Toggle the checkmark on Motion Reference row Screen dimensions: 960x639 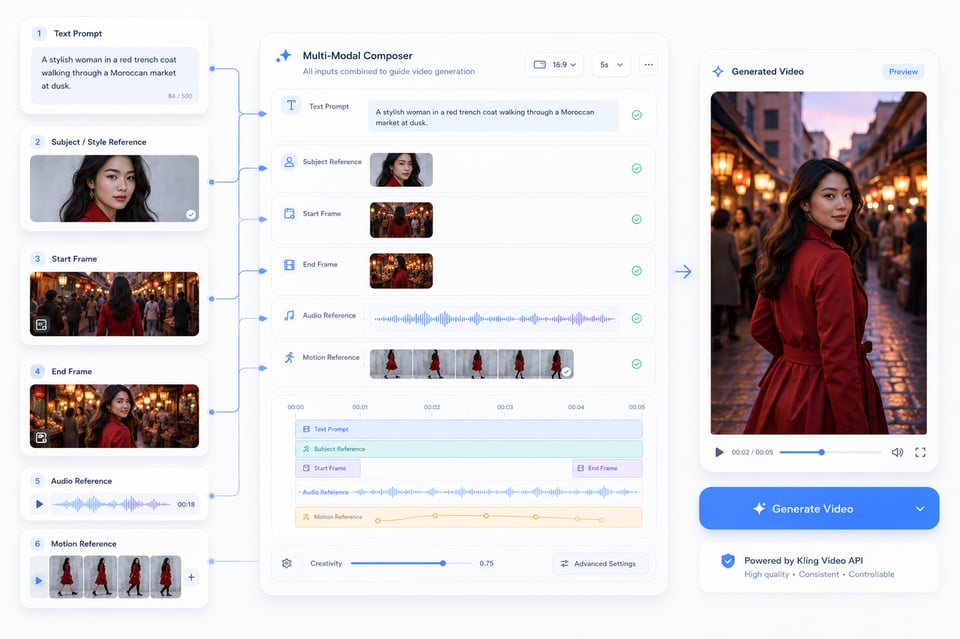(x=637, y=364)
